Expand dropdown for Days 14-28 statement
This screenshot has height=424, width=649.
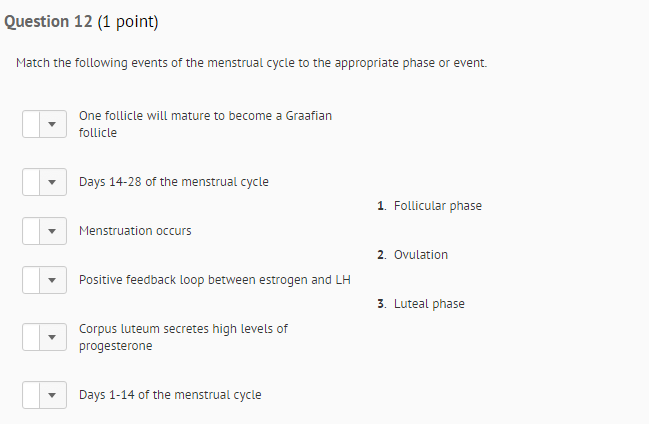(x=45, y=182)
